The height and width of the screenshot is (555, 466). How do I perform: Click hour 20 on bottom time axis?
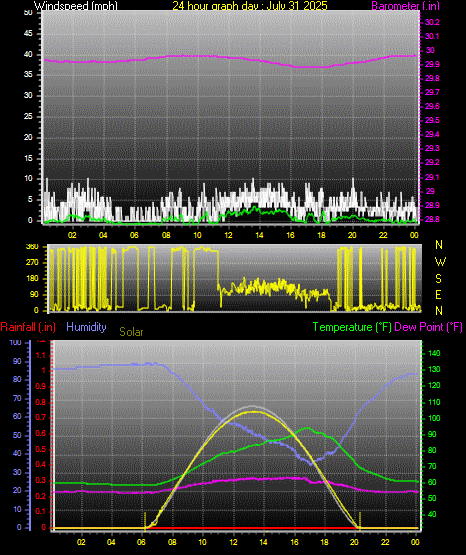[354, 542]
